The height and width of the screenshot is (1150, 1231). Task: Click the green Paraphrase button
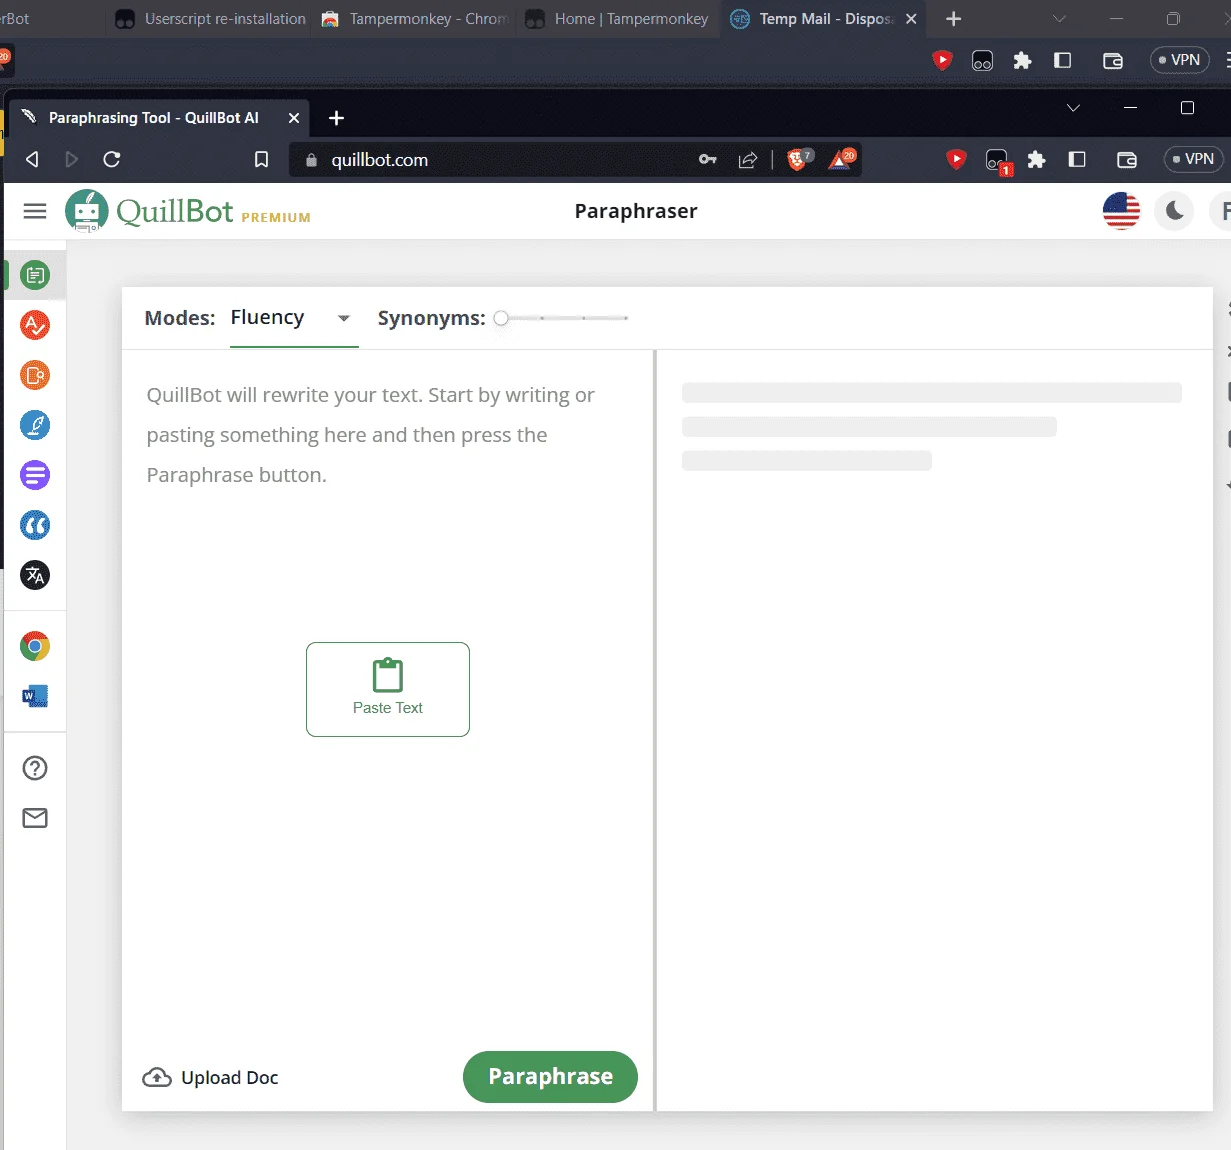pos(550,1077)
